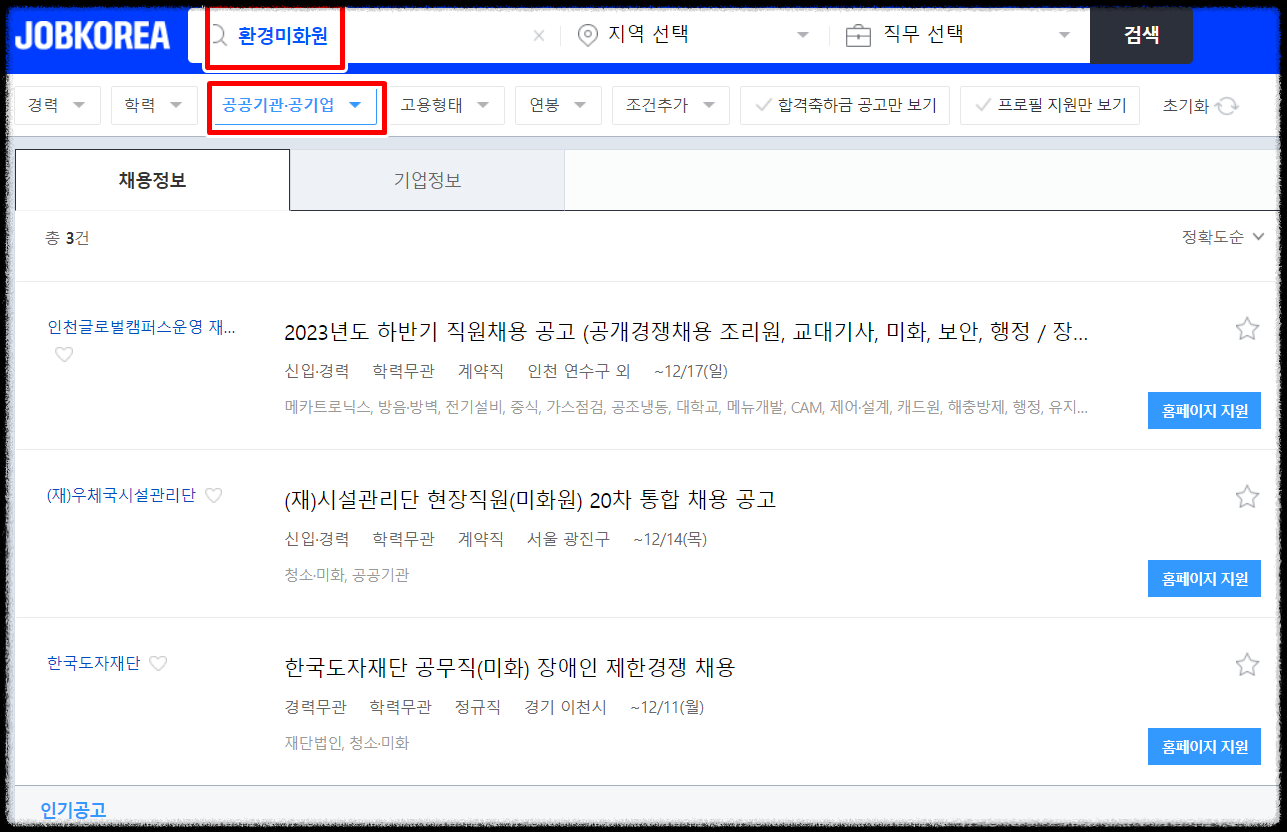The width and height of the screenshot is (1287, 832).
Task: Open (재)시설관리단 현장직원(미화원) 20차 posting
Action: click(530, 499)
